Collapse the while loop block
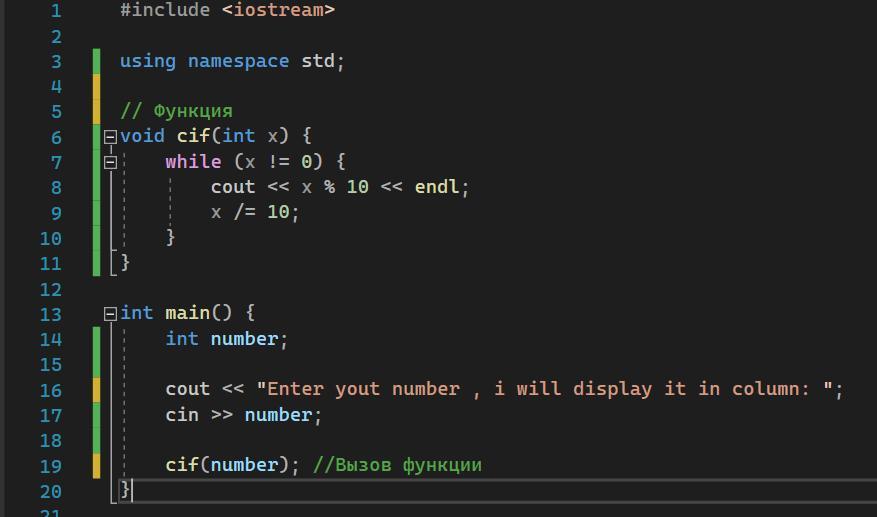 point(110,162)
